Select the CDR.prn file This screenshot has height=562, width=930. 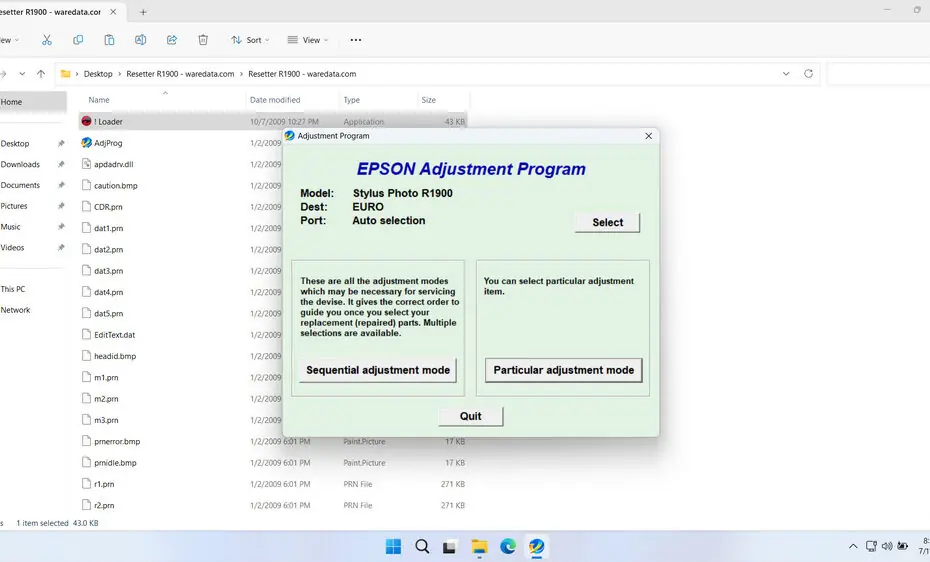point(108,207)
